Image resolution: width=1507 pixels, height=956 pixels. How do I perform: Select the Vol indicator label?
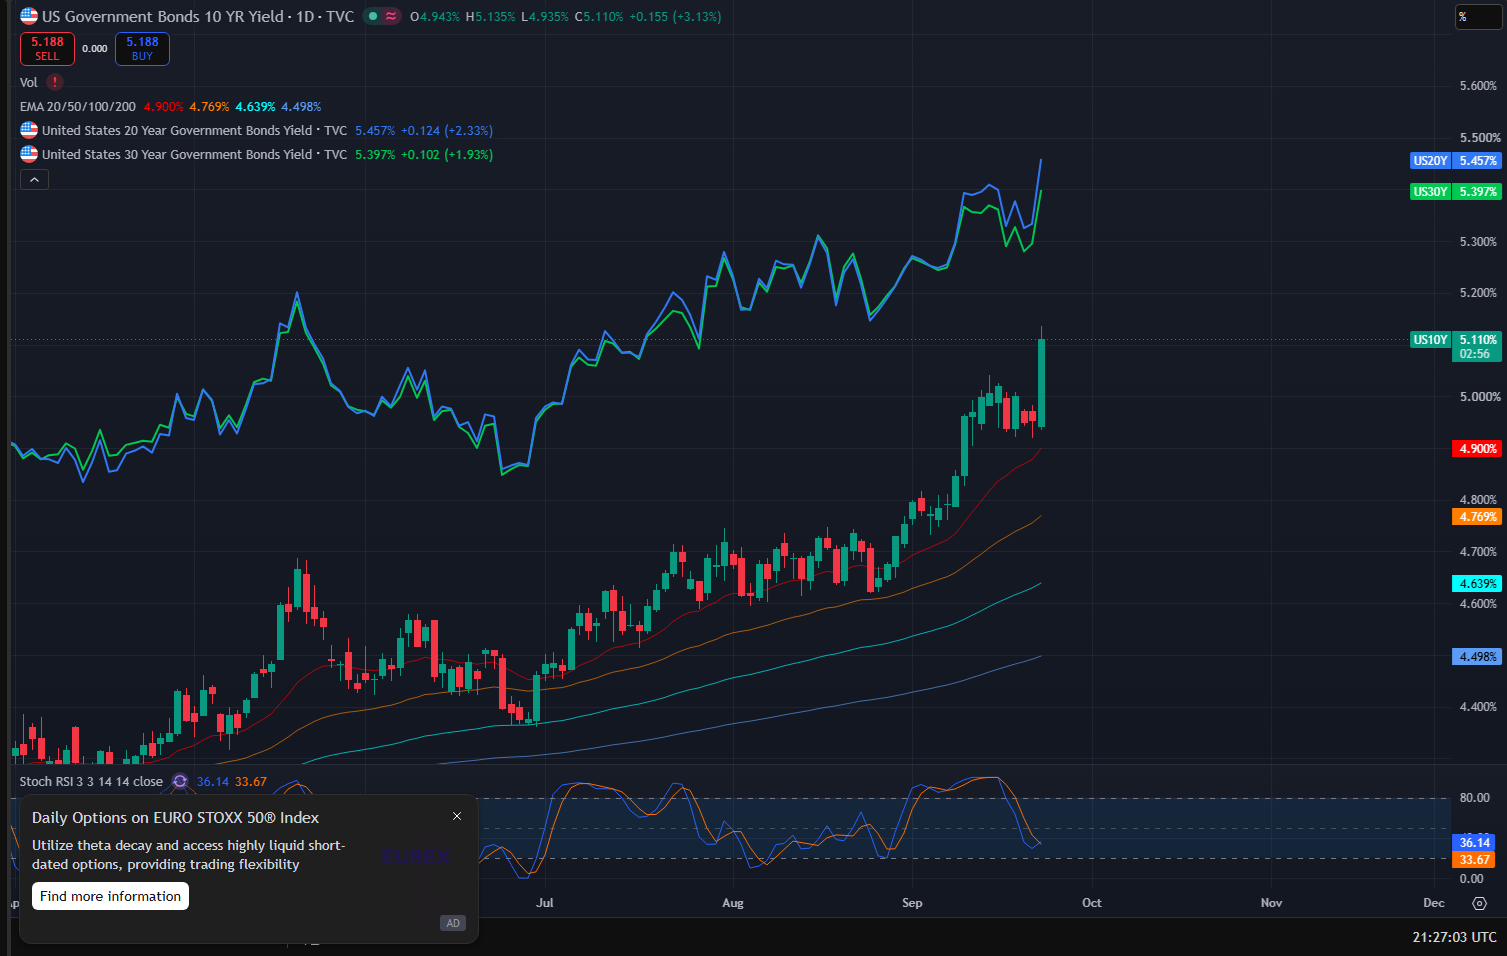pos(29,82)
